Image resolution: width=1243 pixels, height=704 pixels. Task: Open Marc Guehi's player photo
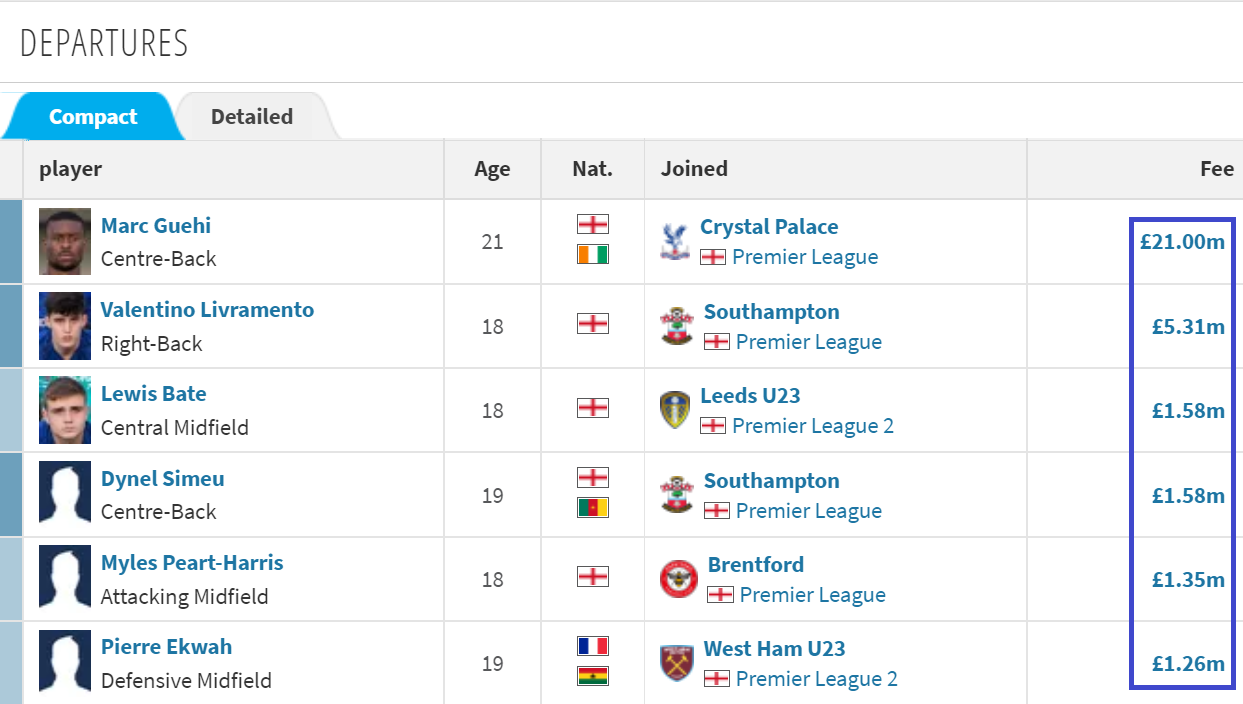(x=65, y=242)
